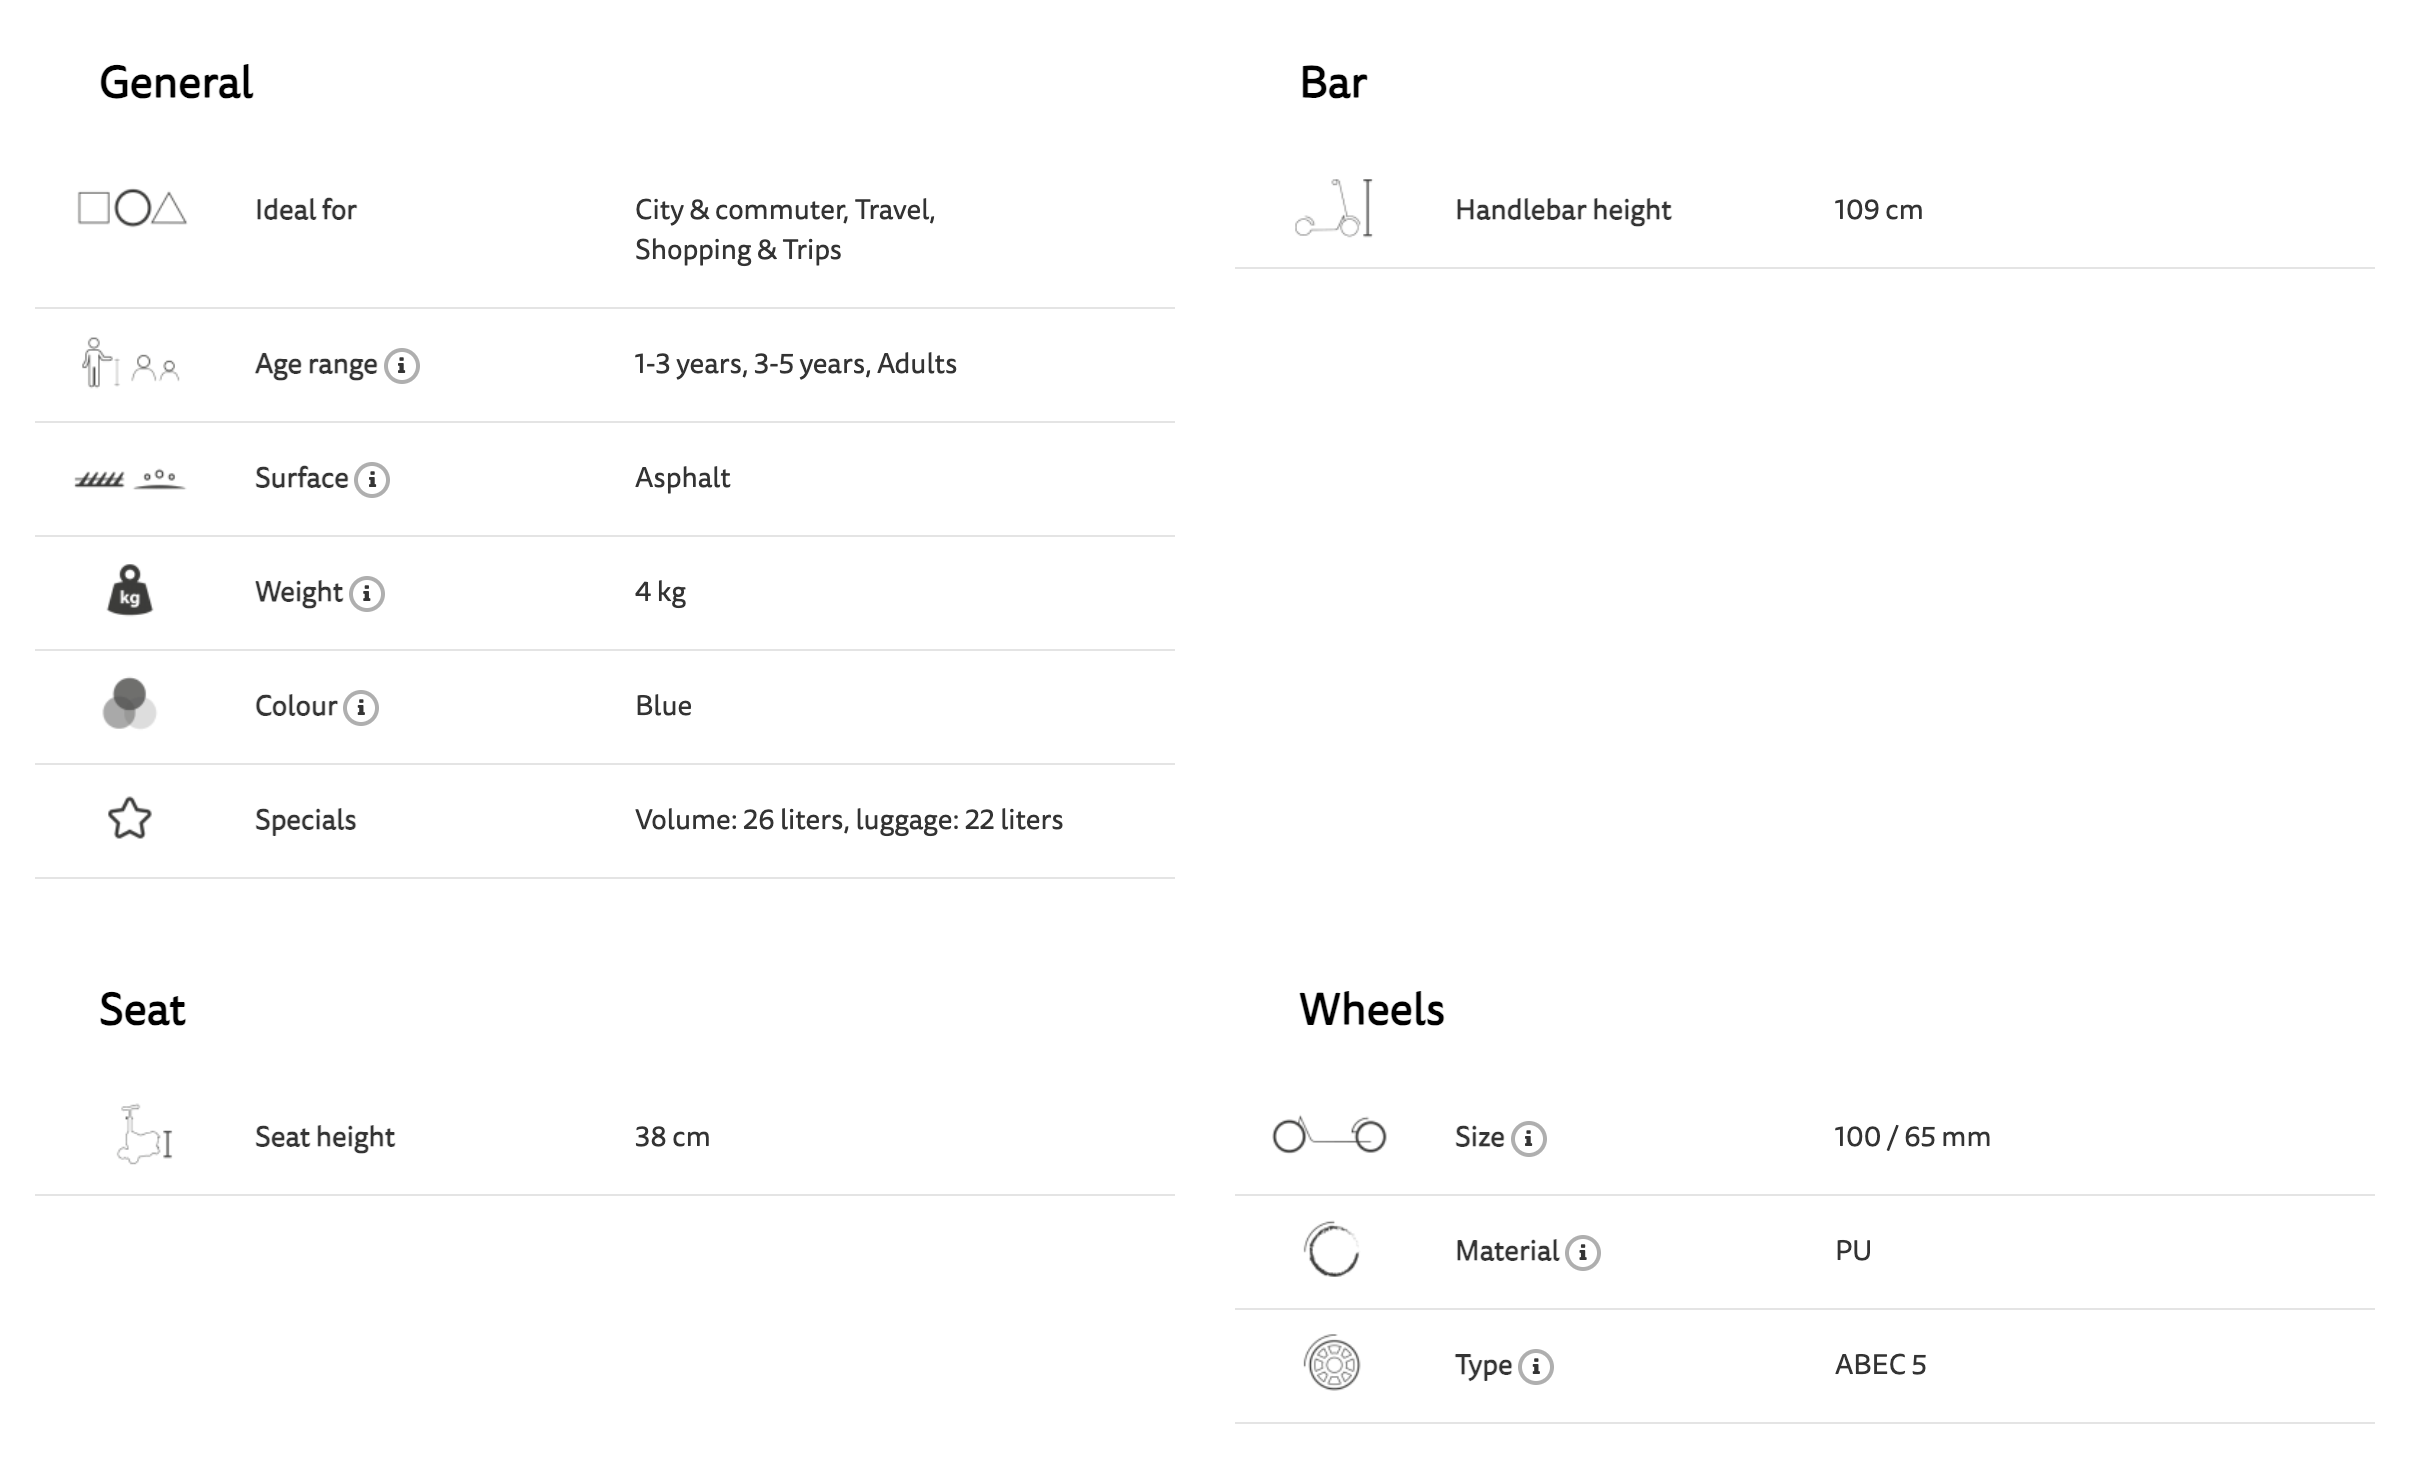The image size is (2422, 1476).
Task: Click the seat height scooter icon
Action: (144, 1135)
